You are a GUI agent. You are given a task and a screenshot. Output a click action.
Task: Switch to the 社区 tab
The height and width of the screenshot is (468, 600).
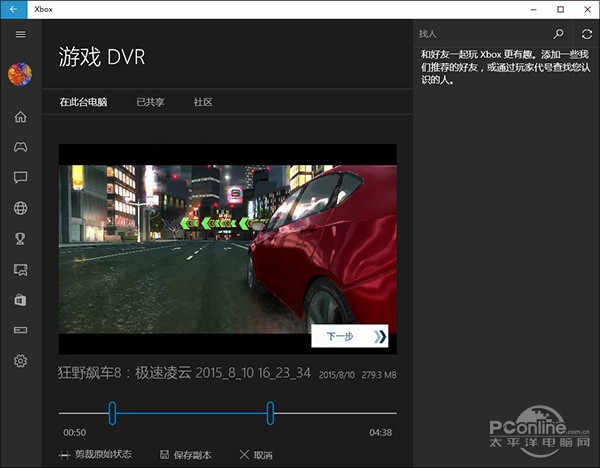pyautogui.click(x=203, y=102)
